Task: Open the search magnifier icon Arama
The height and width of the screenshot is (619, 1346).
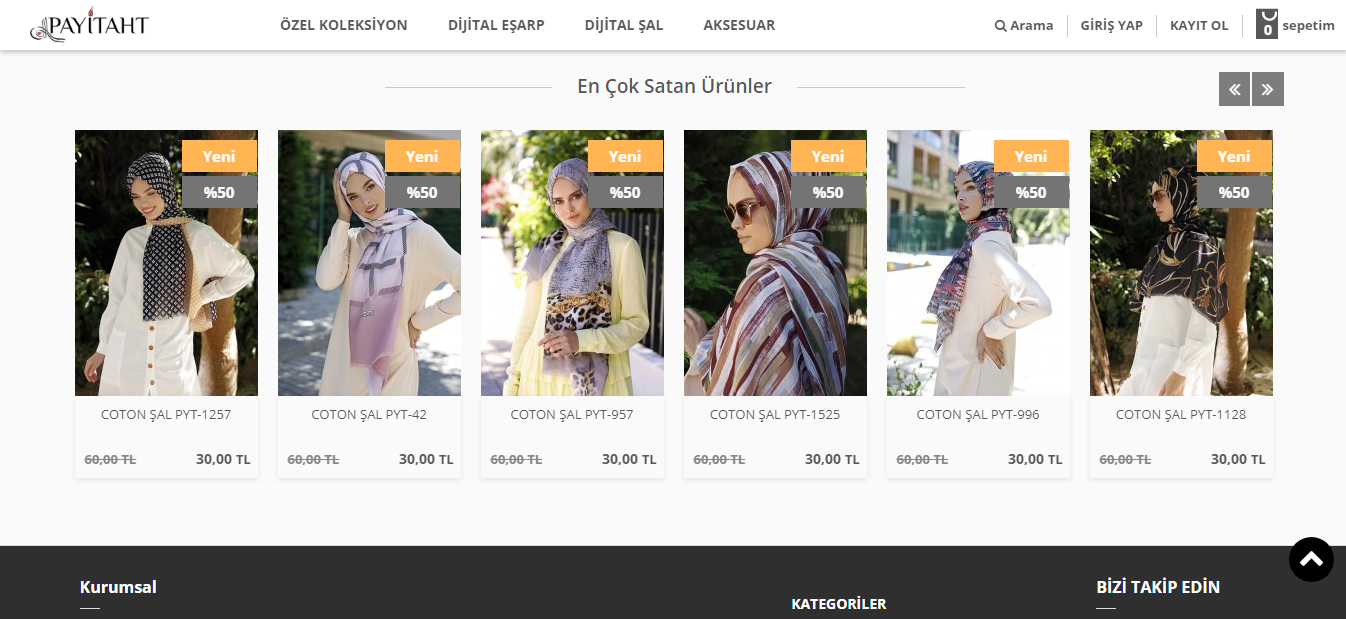Action: (x=1000, y=26)
